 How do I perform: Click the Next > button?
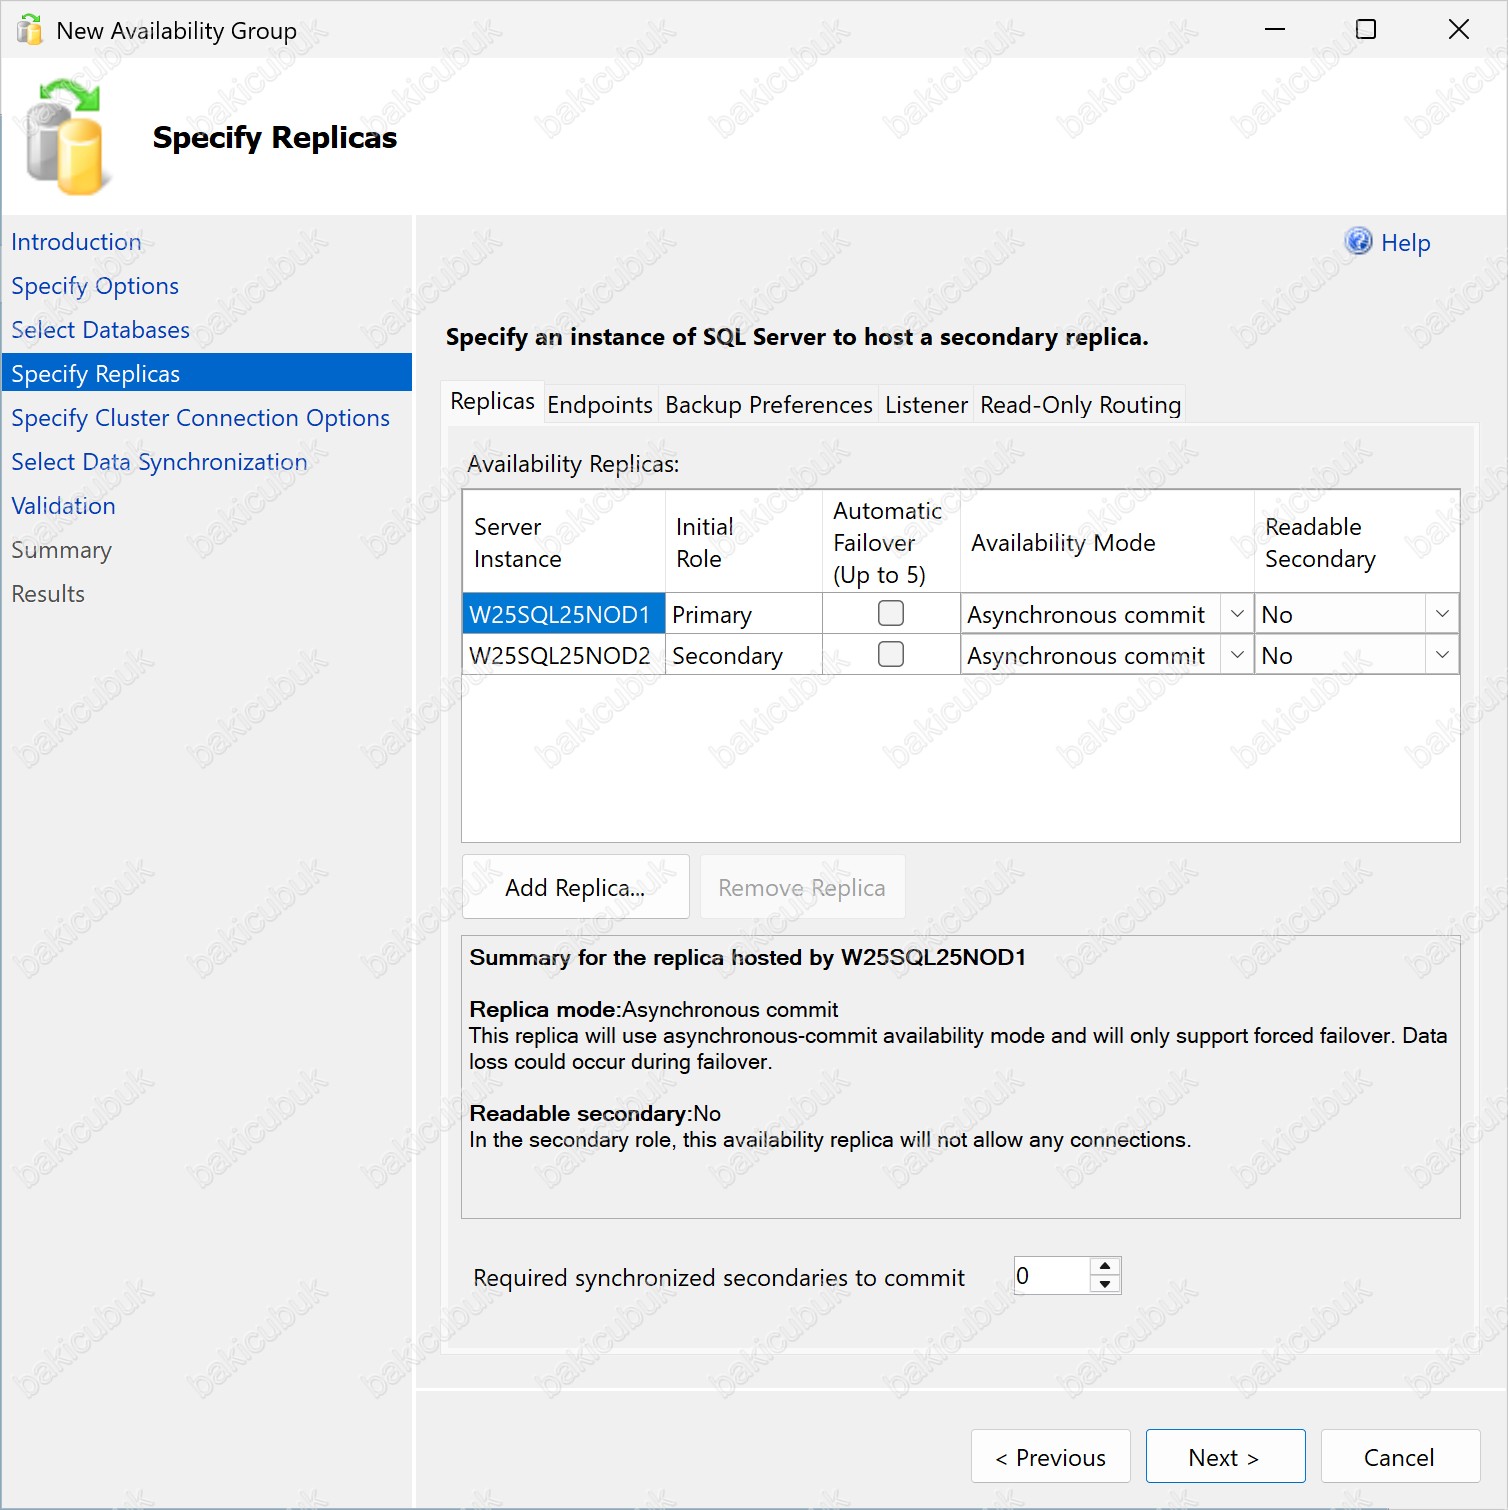(1225, 1456)
